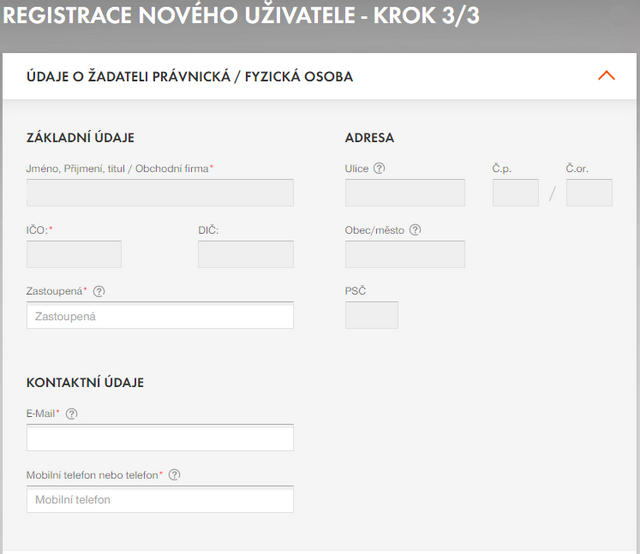The image size is (640, 554).
Task: Click the help icon beside E-Mail label
Action: coord(71,413)
